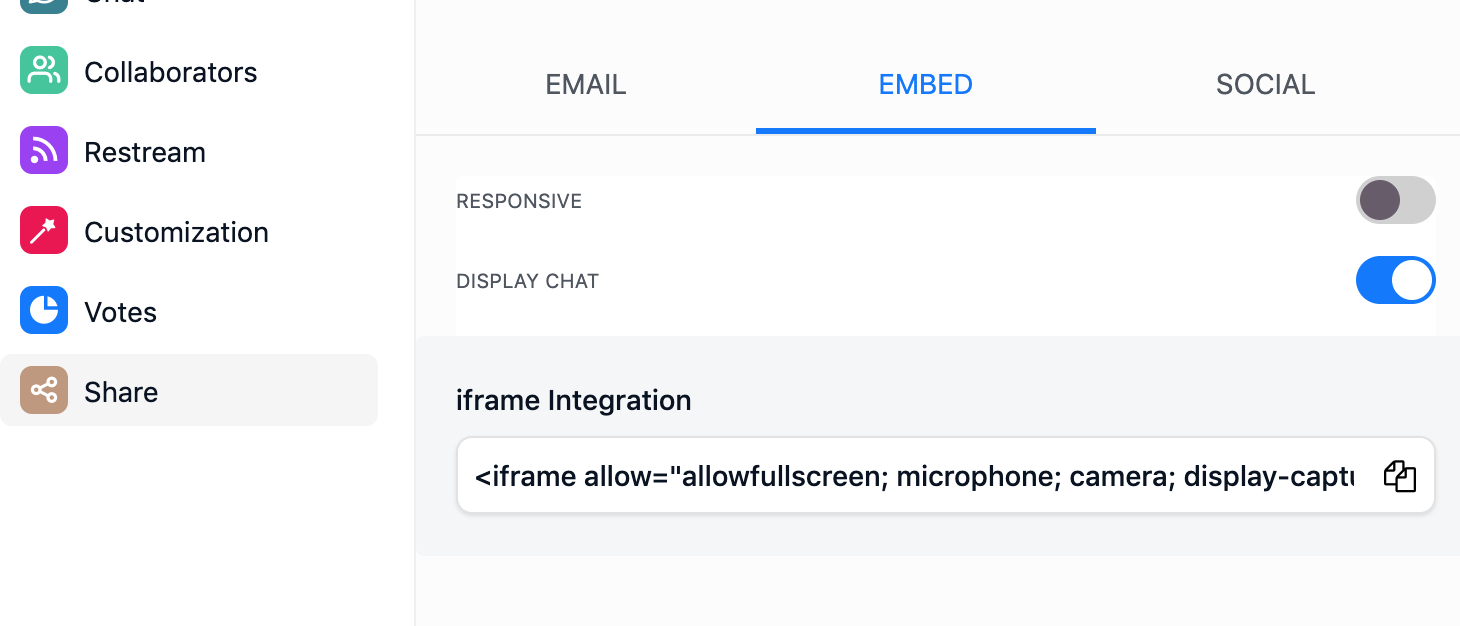Select the Votes sidebar label
This screenshot has height=626, width=1460.
(121, 312)
